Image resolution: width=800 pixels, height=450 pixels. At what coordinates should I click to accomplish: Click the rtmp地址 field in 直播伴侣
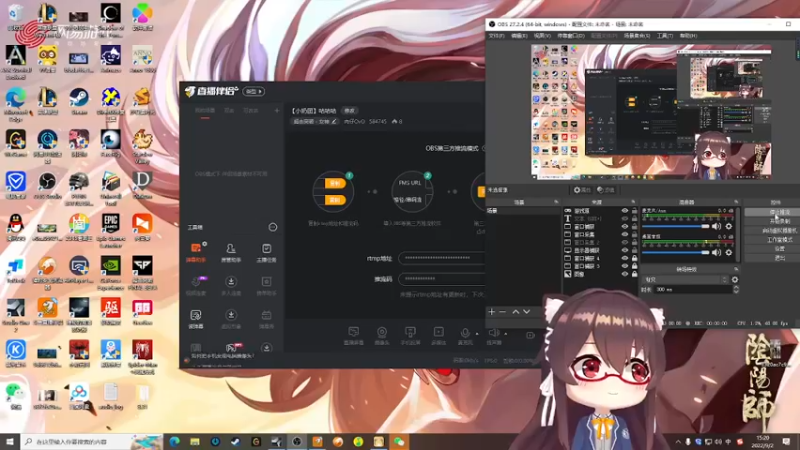[441, 258]
